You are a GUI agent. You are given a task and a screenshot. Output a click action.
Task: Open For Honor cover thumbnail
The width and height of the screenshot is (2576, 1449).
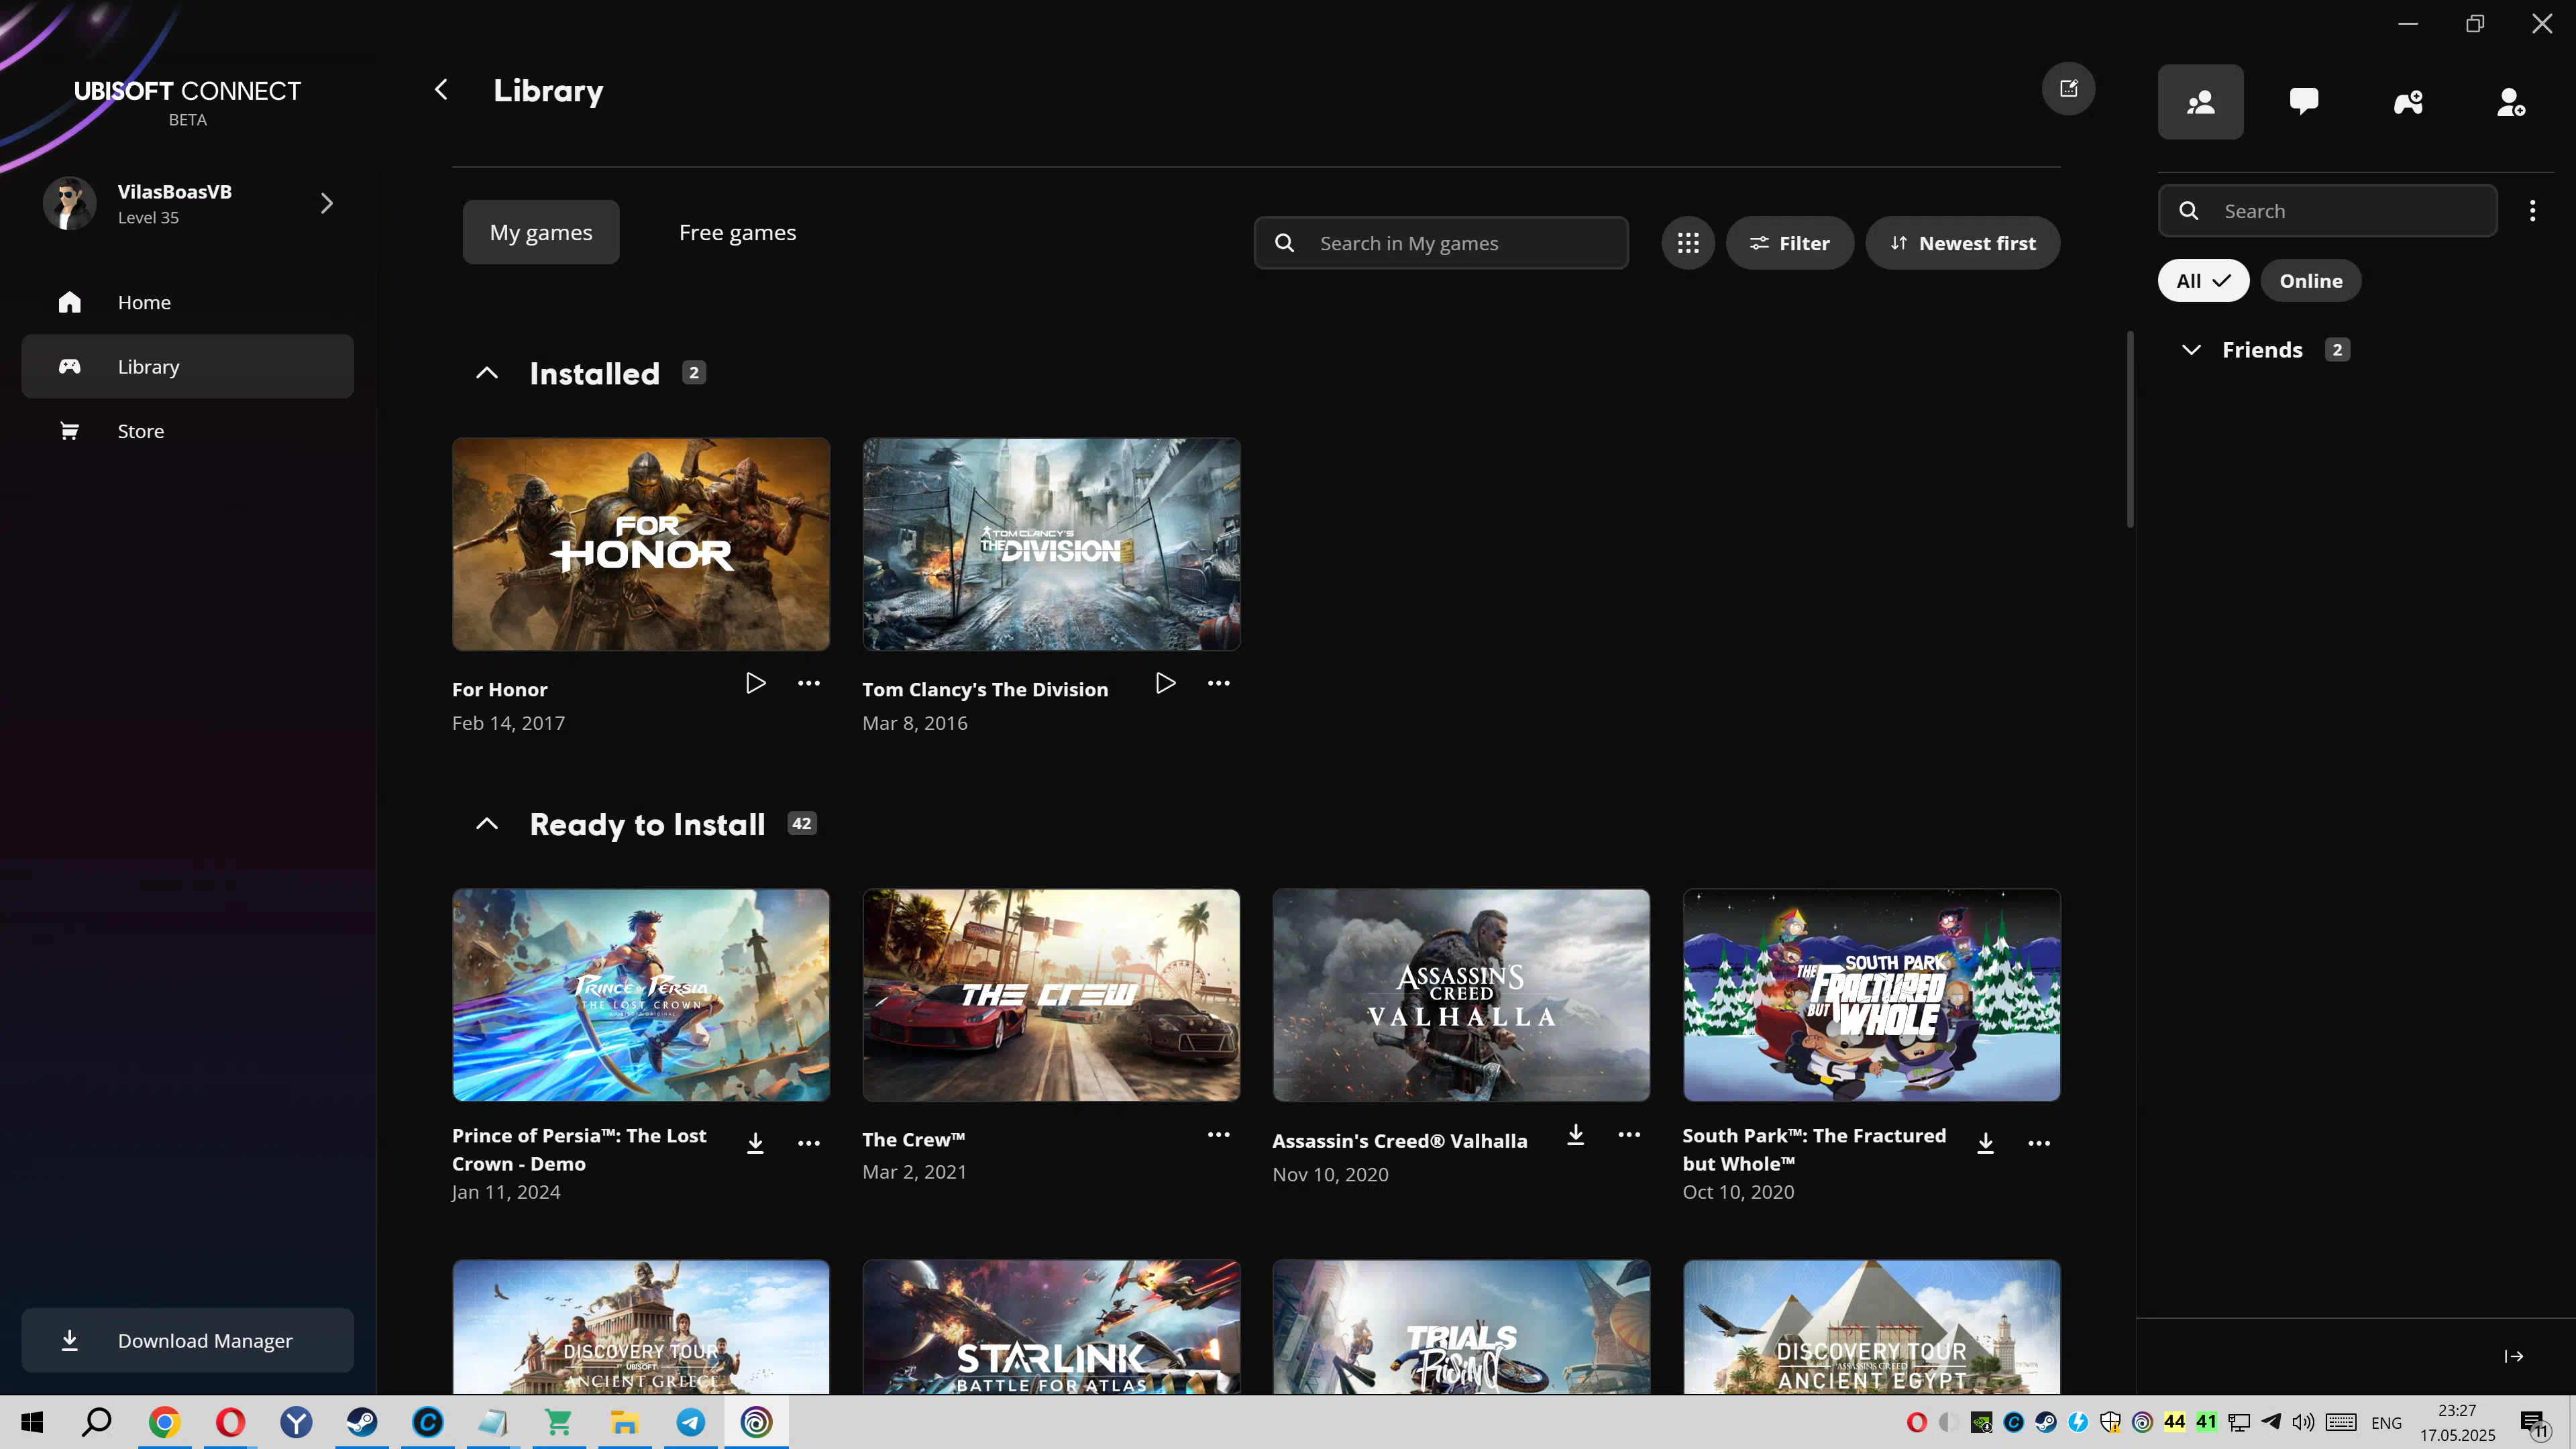click(641, 544)
